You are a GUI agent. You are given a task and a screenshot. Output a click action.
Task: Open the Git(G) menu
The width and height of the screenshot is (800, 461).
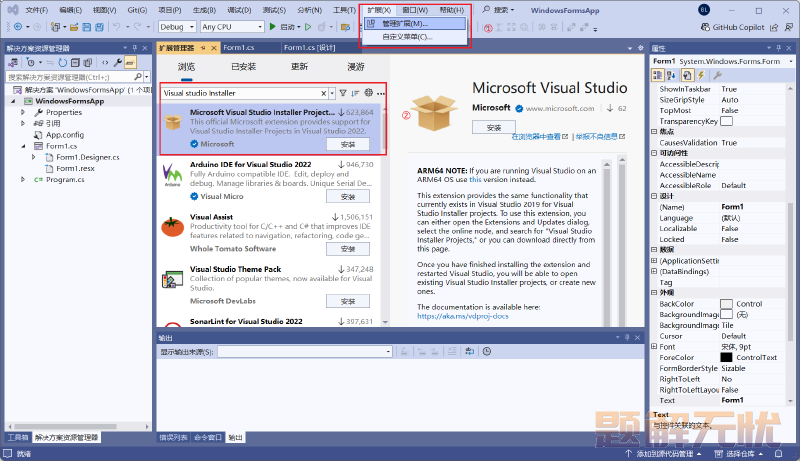137,10
